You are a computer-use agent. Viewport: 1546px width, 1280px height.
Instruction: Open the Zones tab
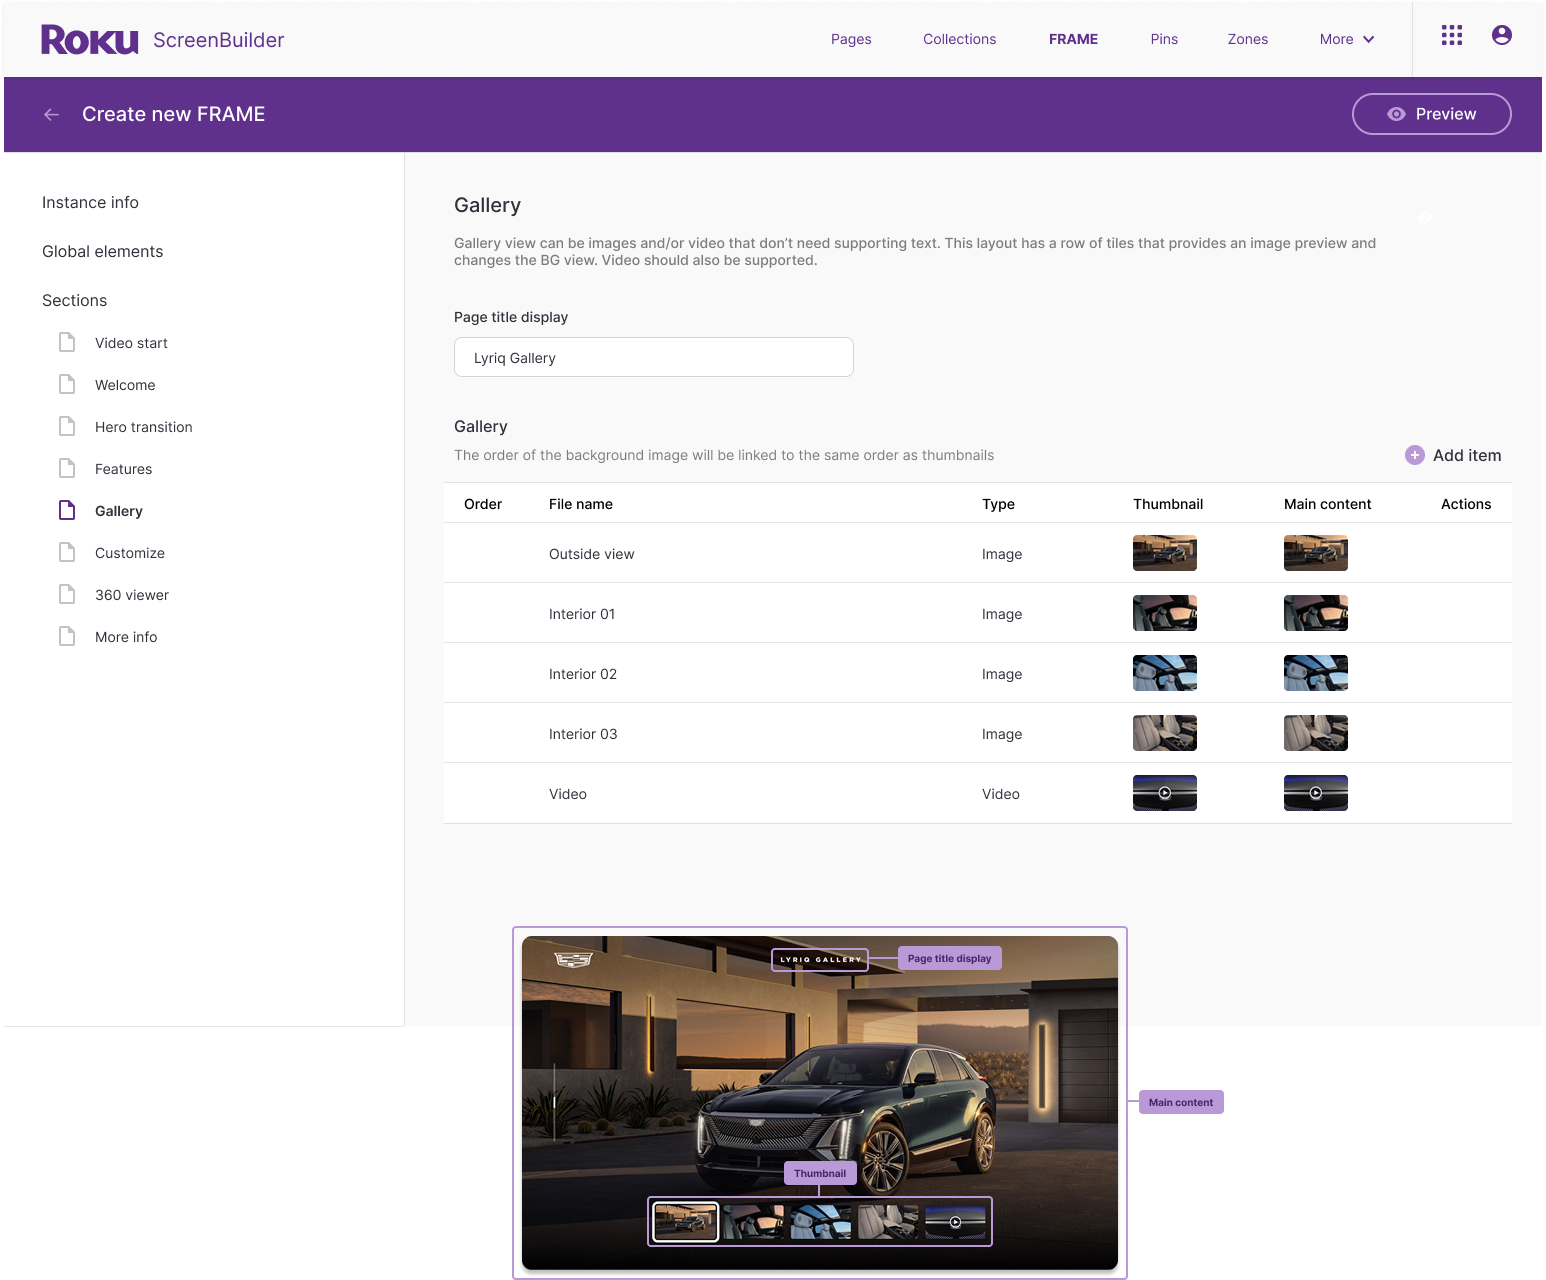click(1248, 39)
